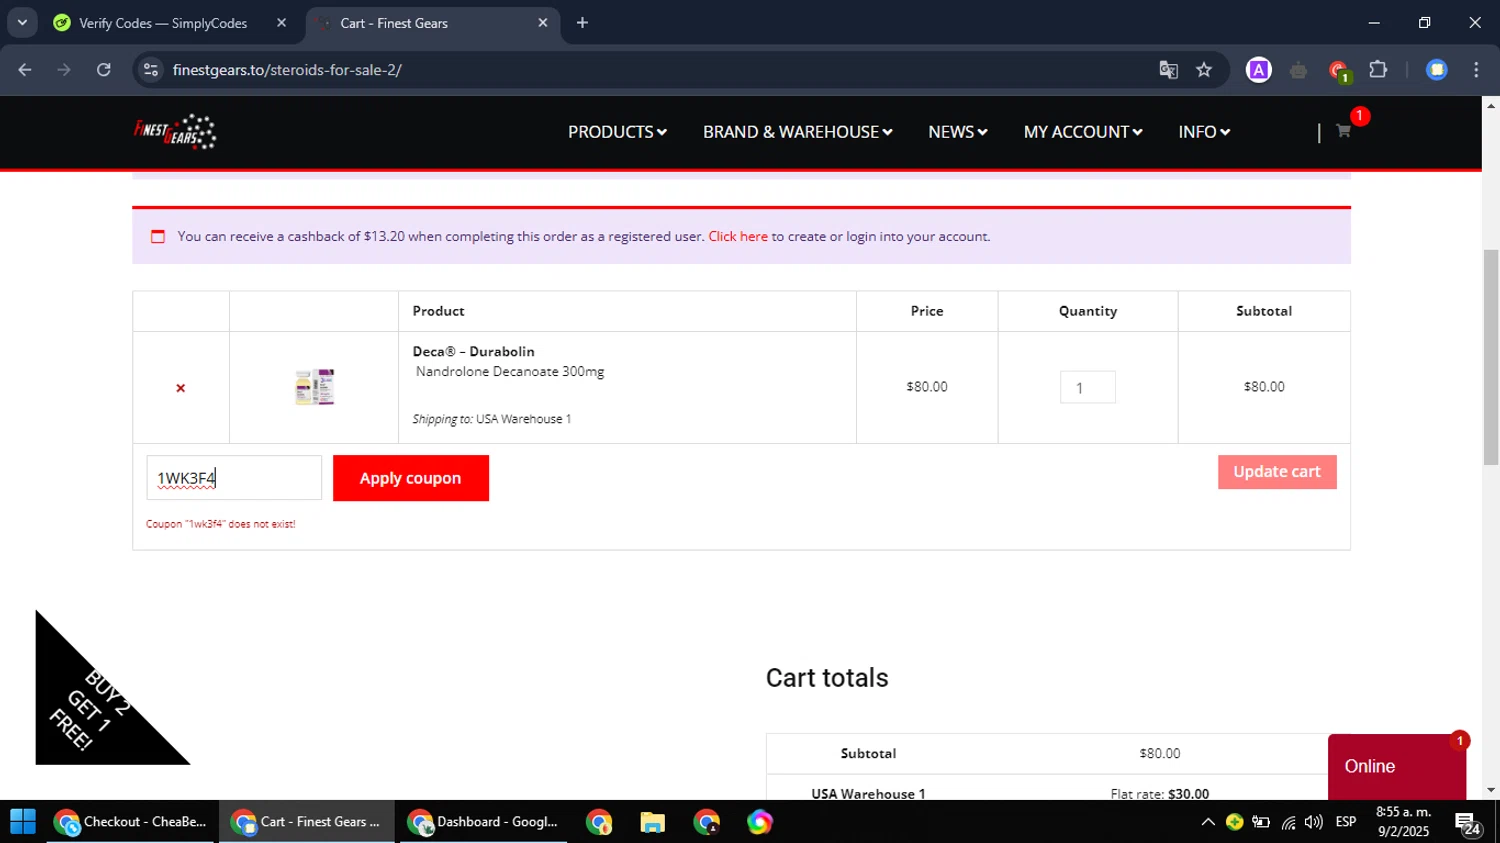Viewport: 1500px width, 843px height.
Task: Focus the coupon code input field
Action: click(234, 478)
